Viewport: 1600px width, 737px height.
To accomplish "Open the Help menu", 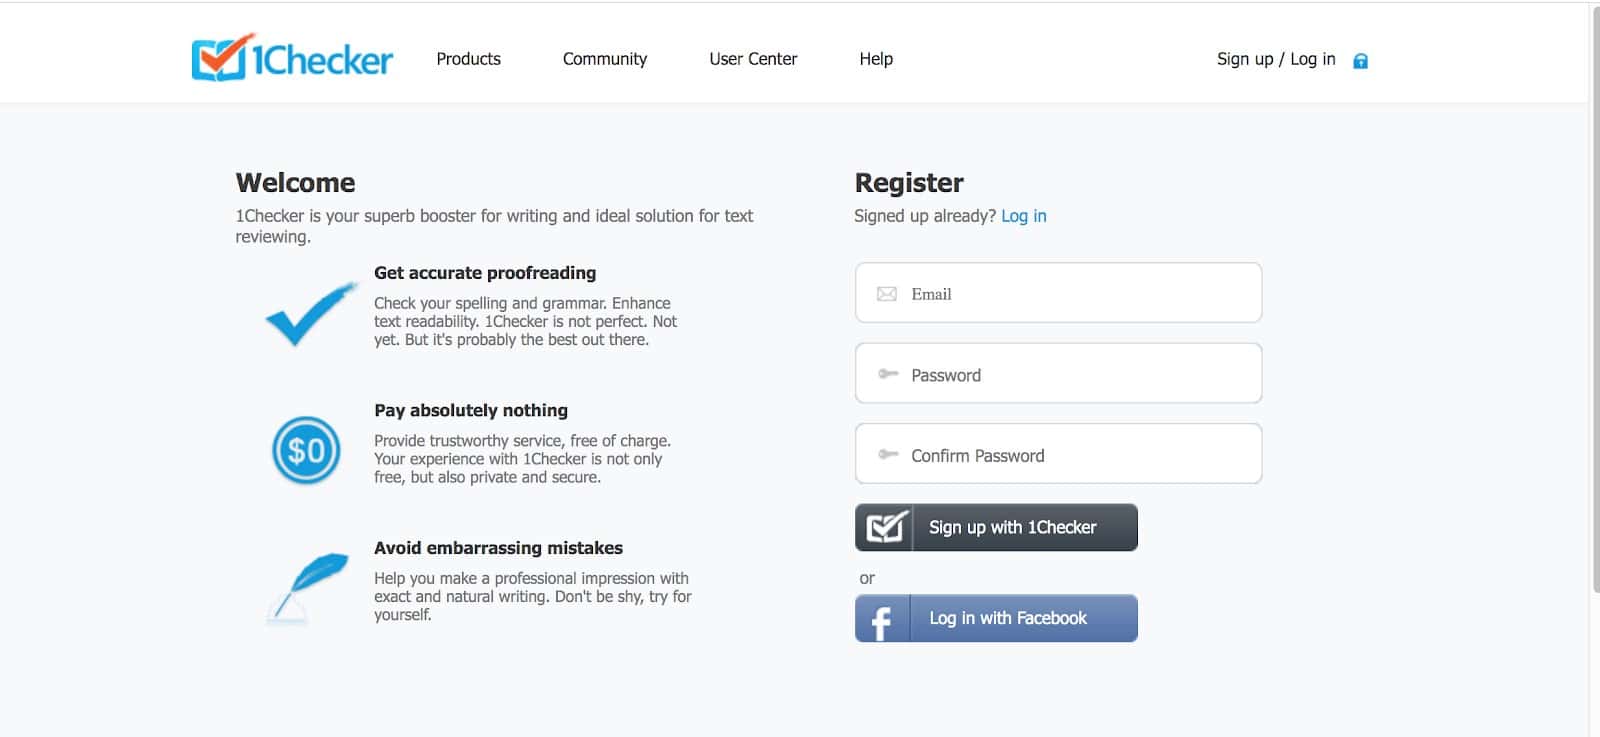I will (x=876, y=59).
